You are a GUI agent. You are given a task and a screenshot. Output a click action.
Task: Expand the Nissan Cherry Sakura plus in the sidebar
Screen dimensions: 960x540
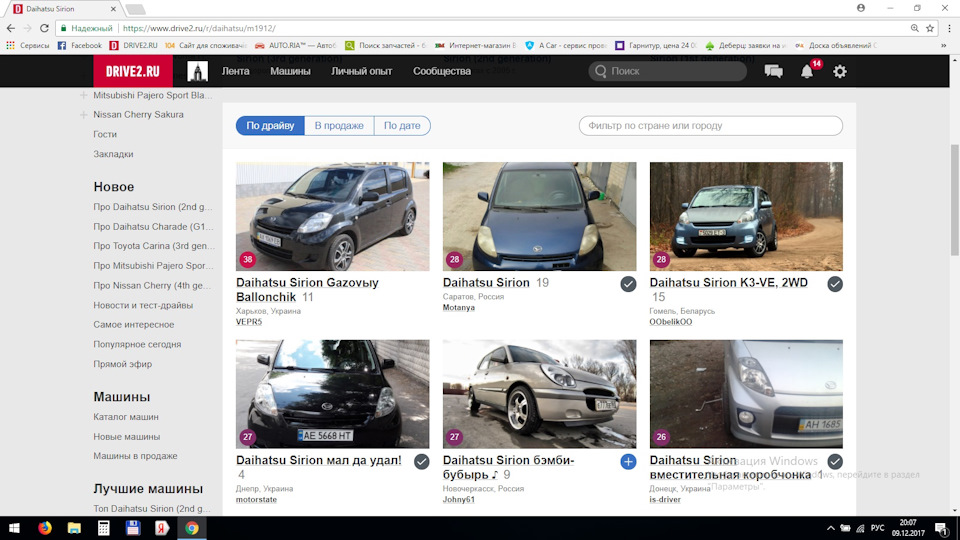point(83,114)
